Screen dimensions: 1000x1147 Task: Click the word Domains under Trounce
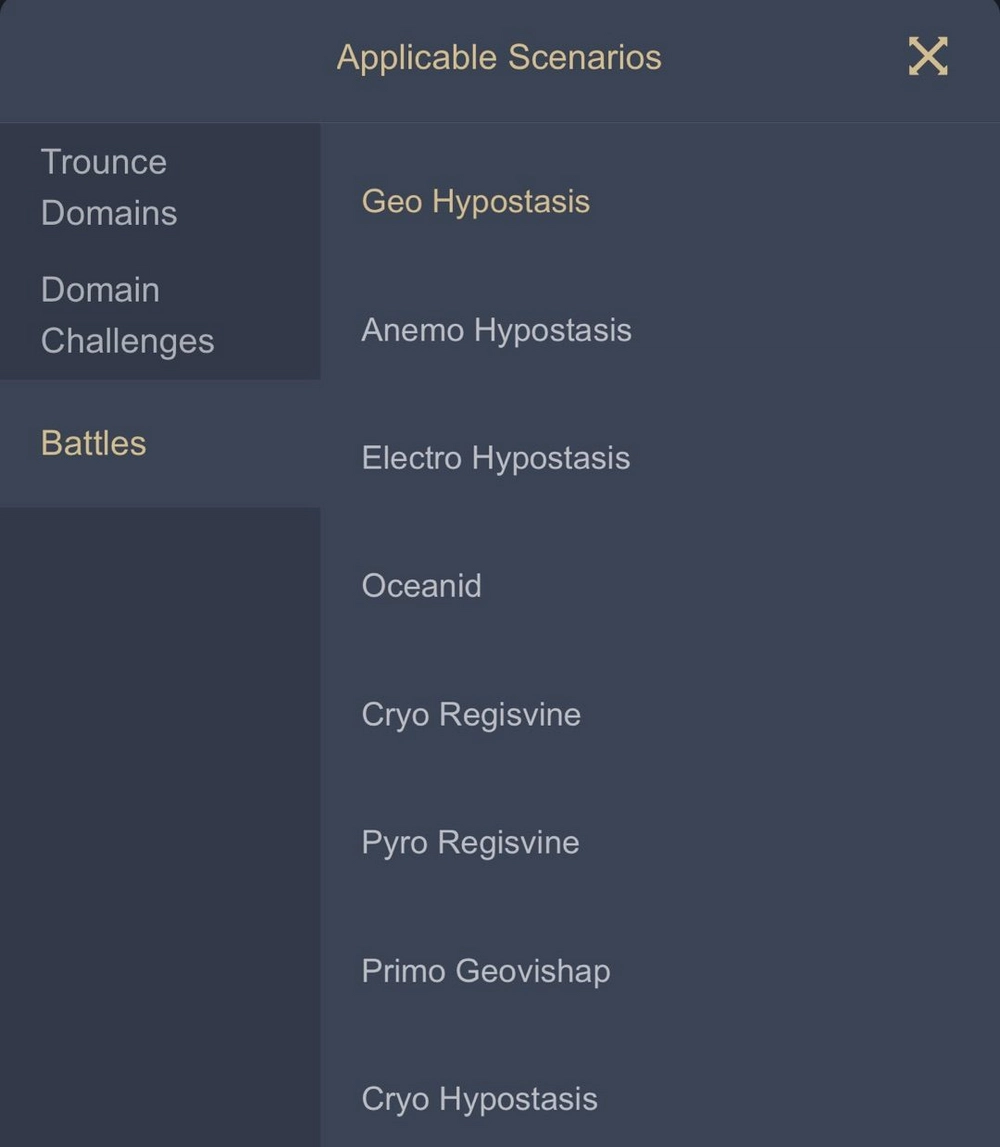coord(108,213)
